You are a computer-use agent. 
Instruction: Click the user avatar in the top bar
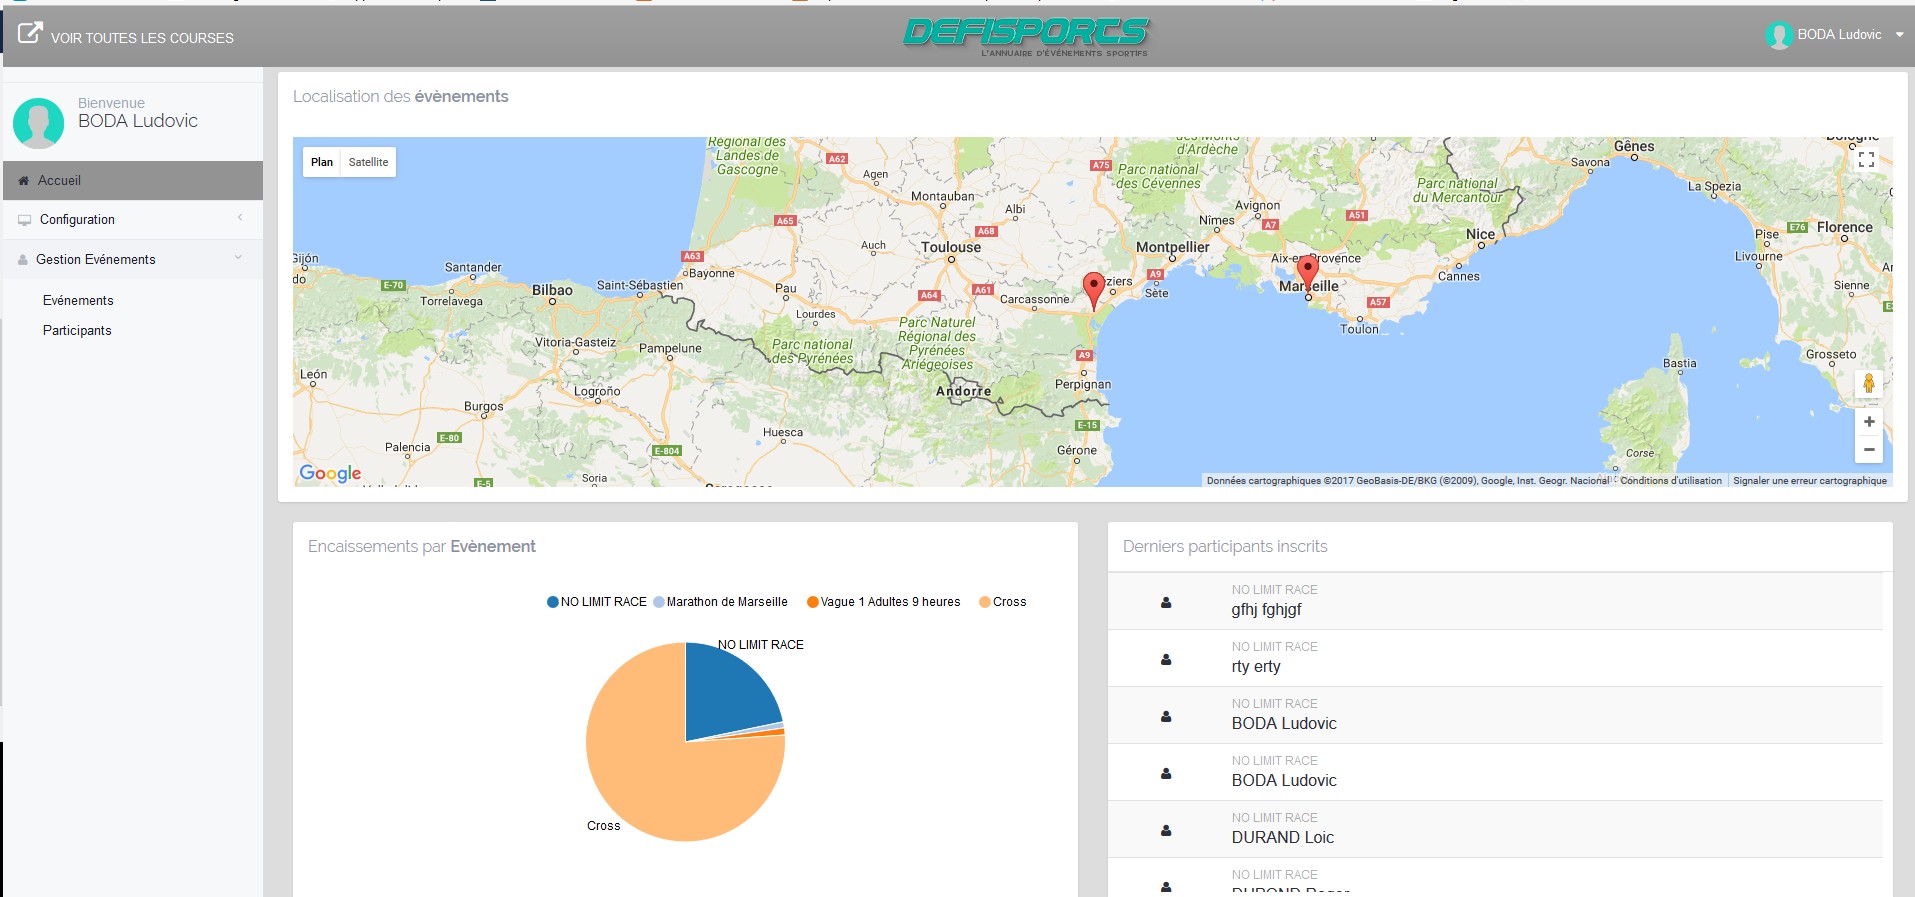click(1778, 35)
